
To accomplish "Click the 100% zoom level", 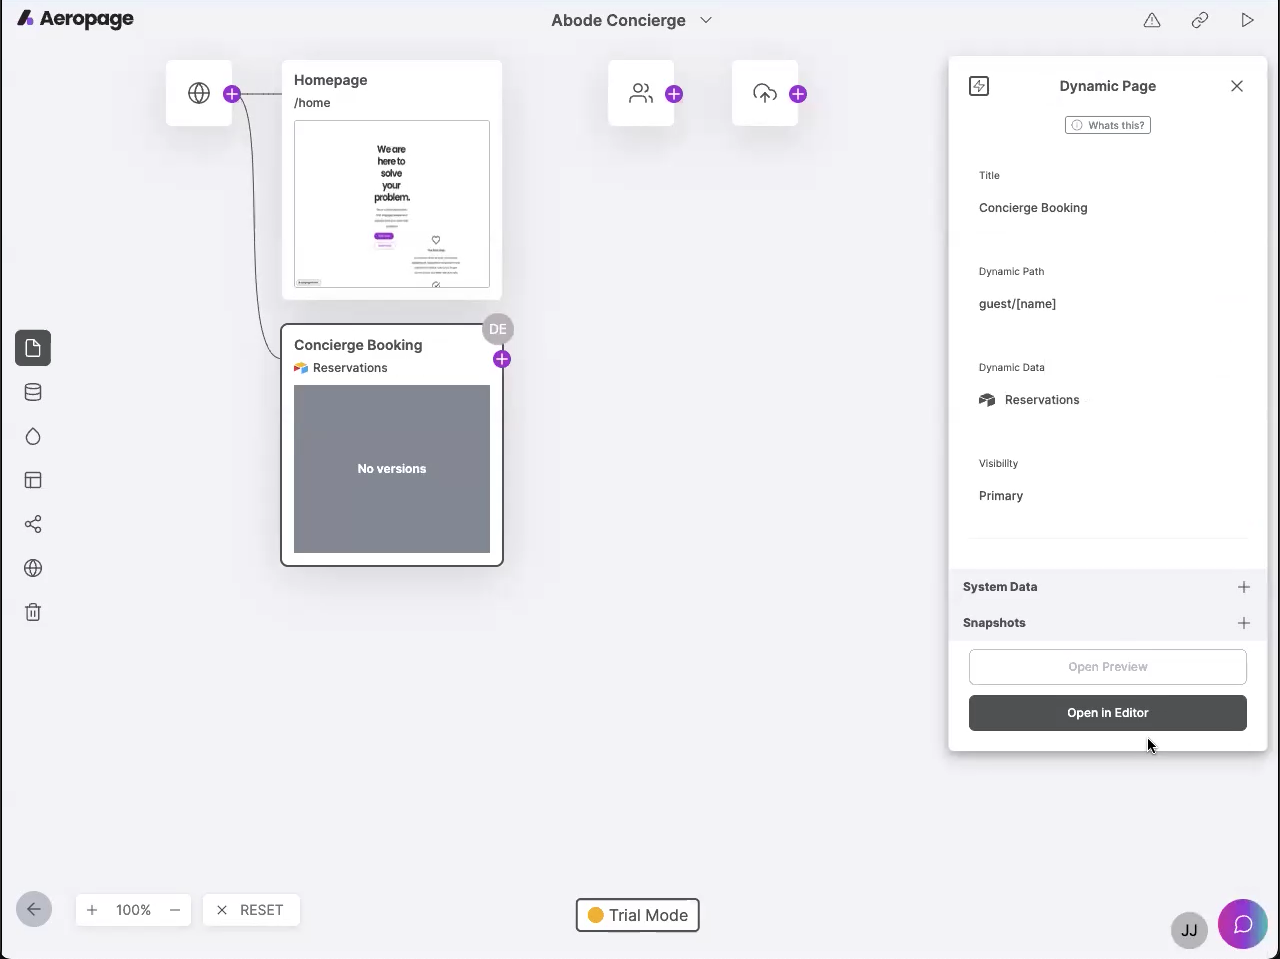I will pyautogui.click(x=133, y=910).
